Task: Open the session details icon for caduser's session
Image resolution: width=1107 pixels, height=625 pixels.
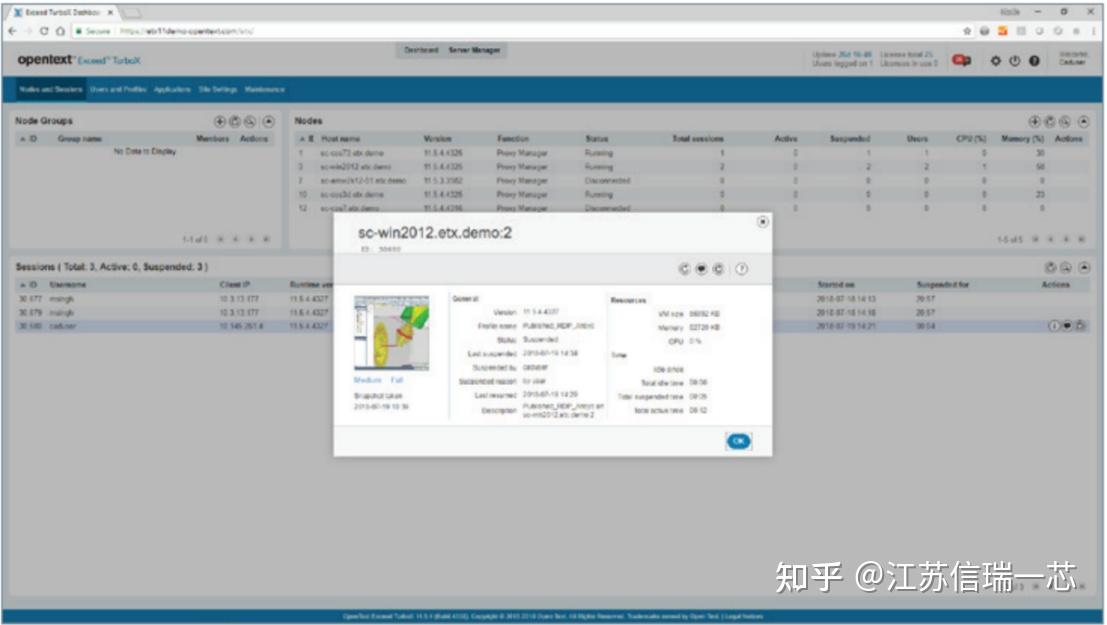Action: click(x=1054, y=325)
